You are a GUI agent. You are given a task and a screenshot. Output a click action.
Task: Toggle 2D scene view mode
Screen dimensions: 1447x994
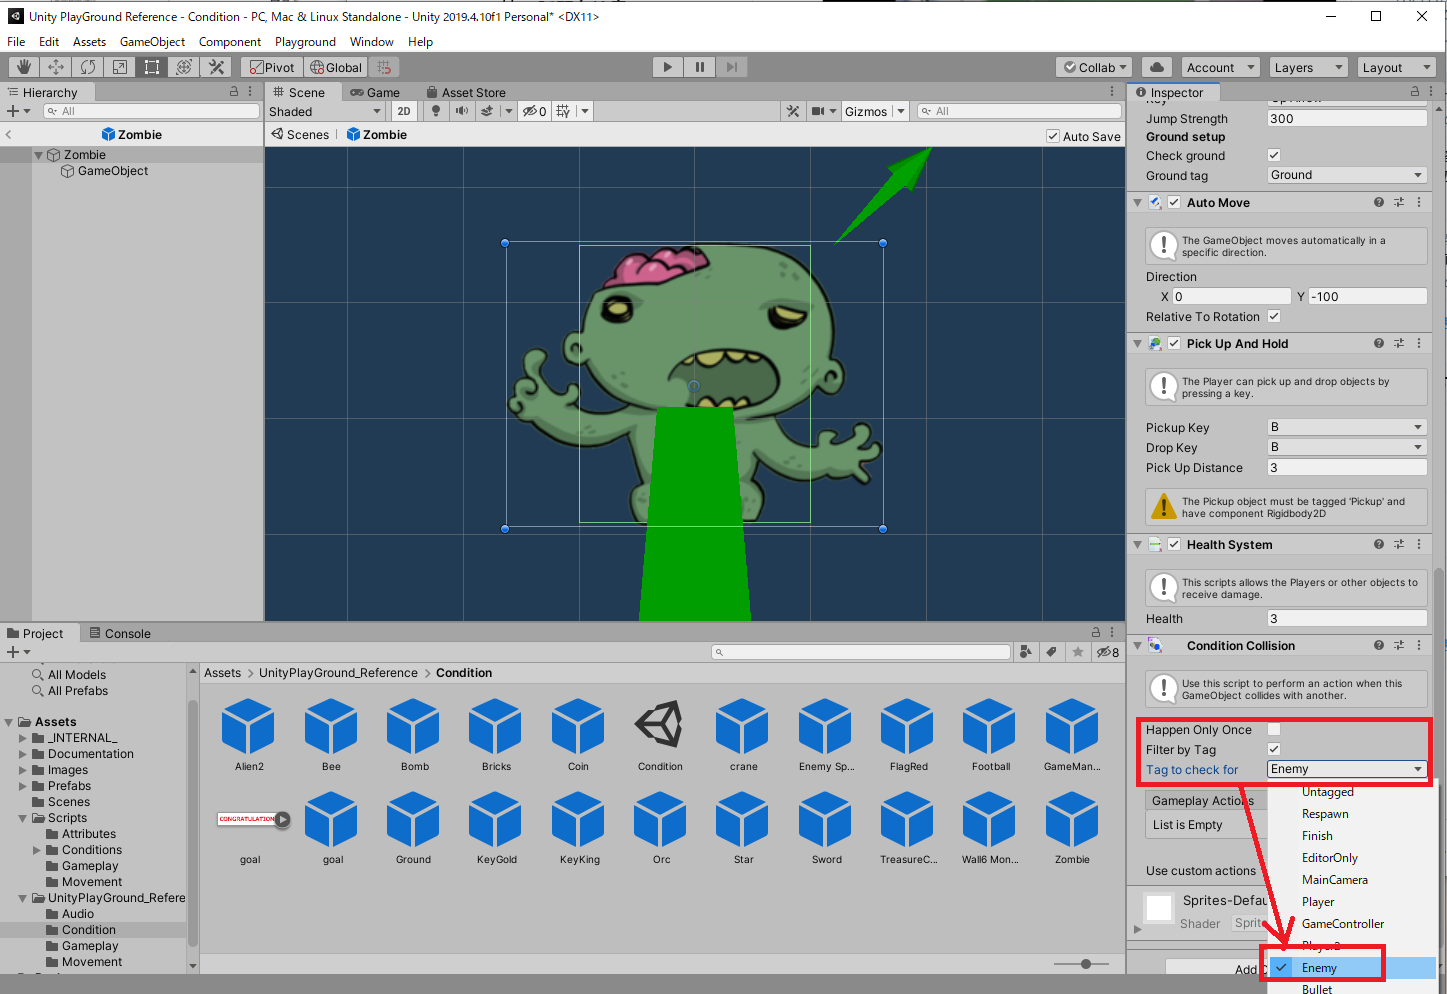click(x=404, y=111)
